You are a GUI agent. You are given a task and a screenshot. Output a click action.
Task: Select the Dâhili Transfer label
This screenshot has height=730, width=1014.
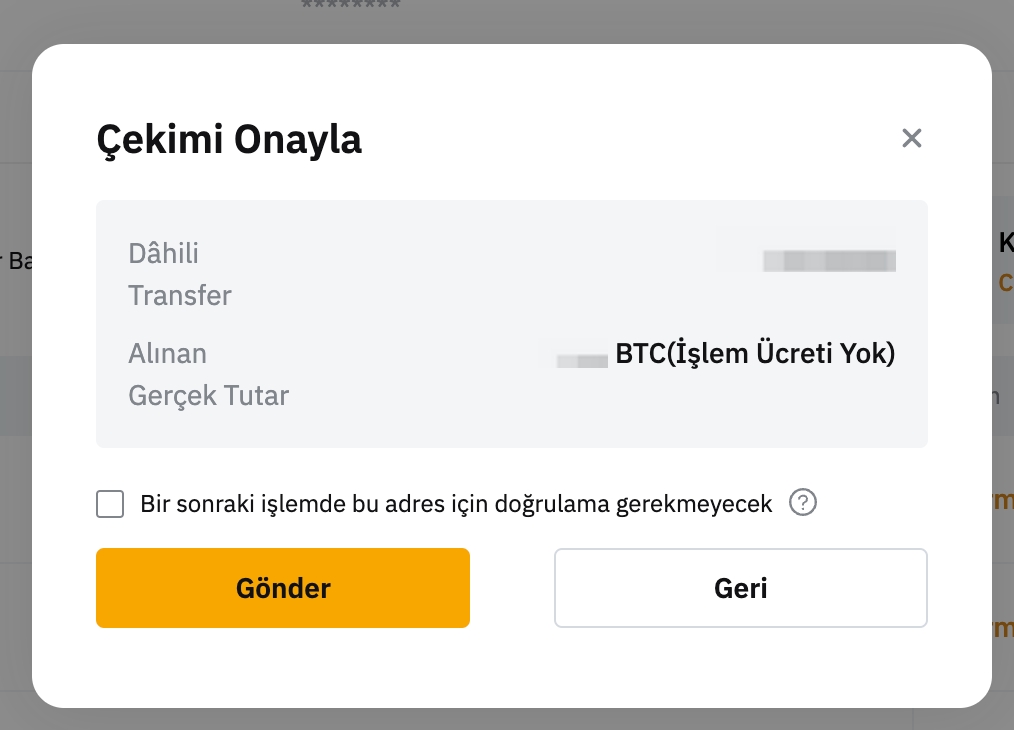pyautogui.click(x=180, y=274)
